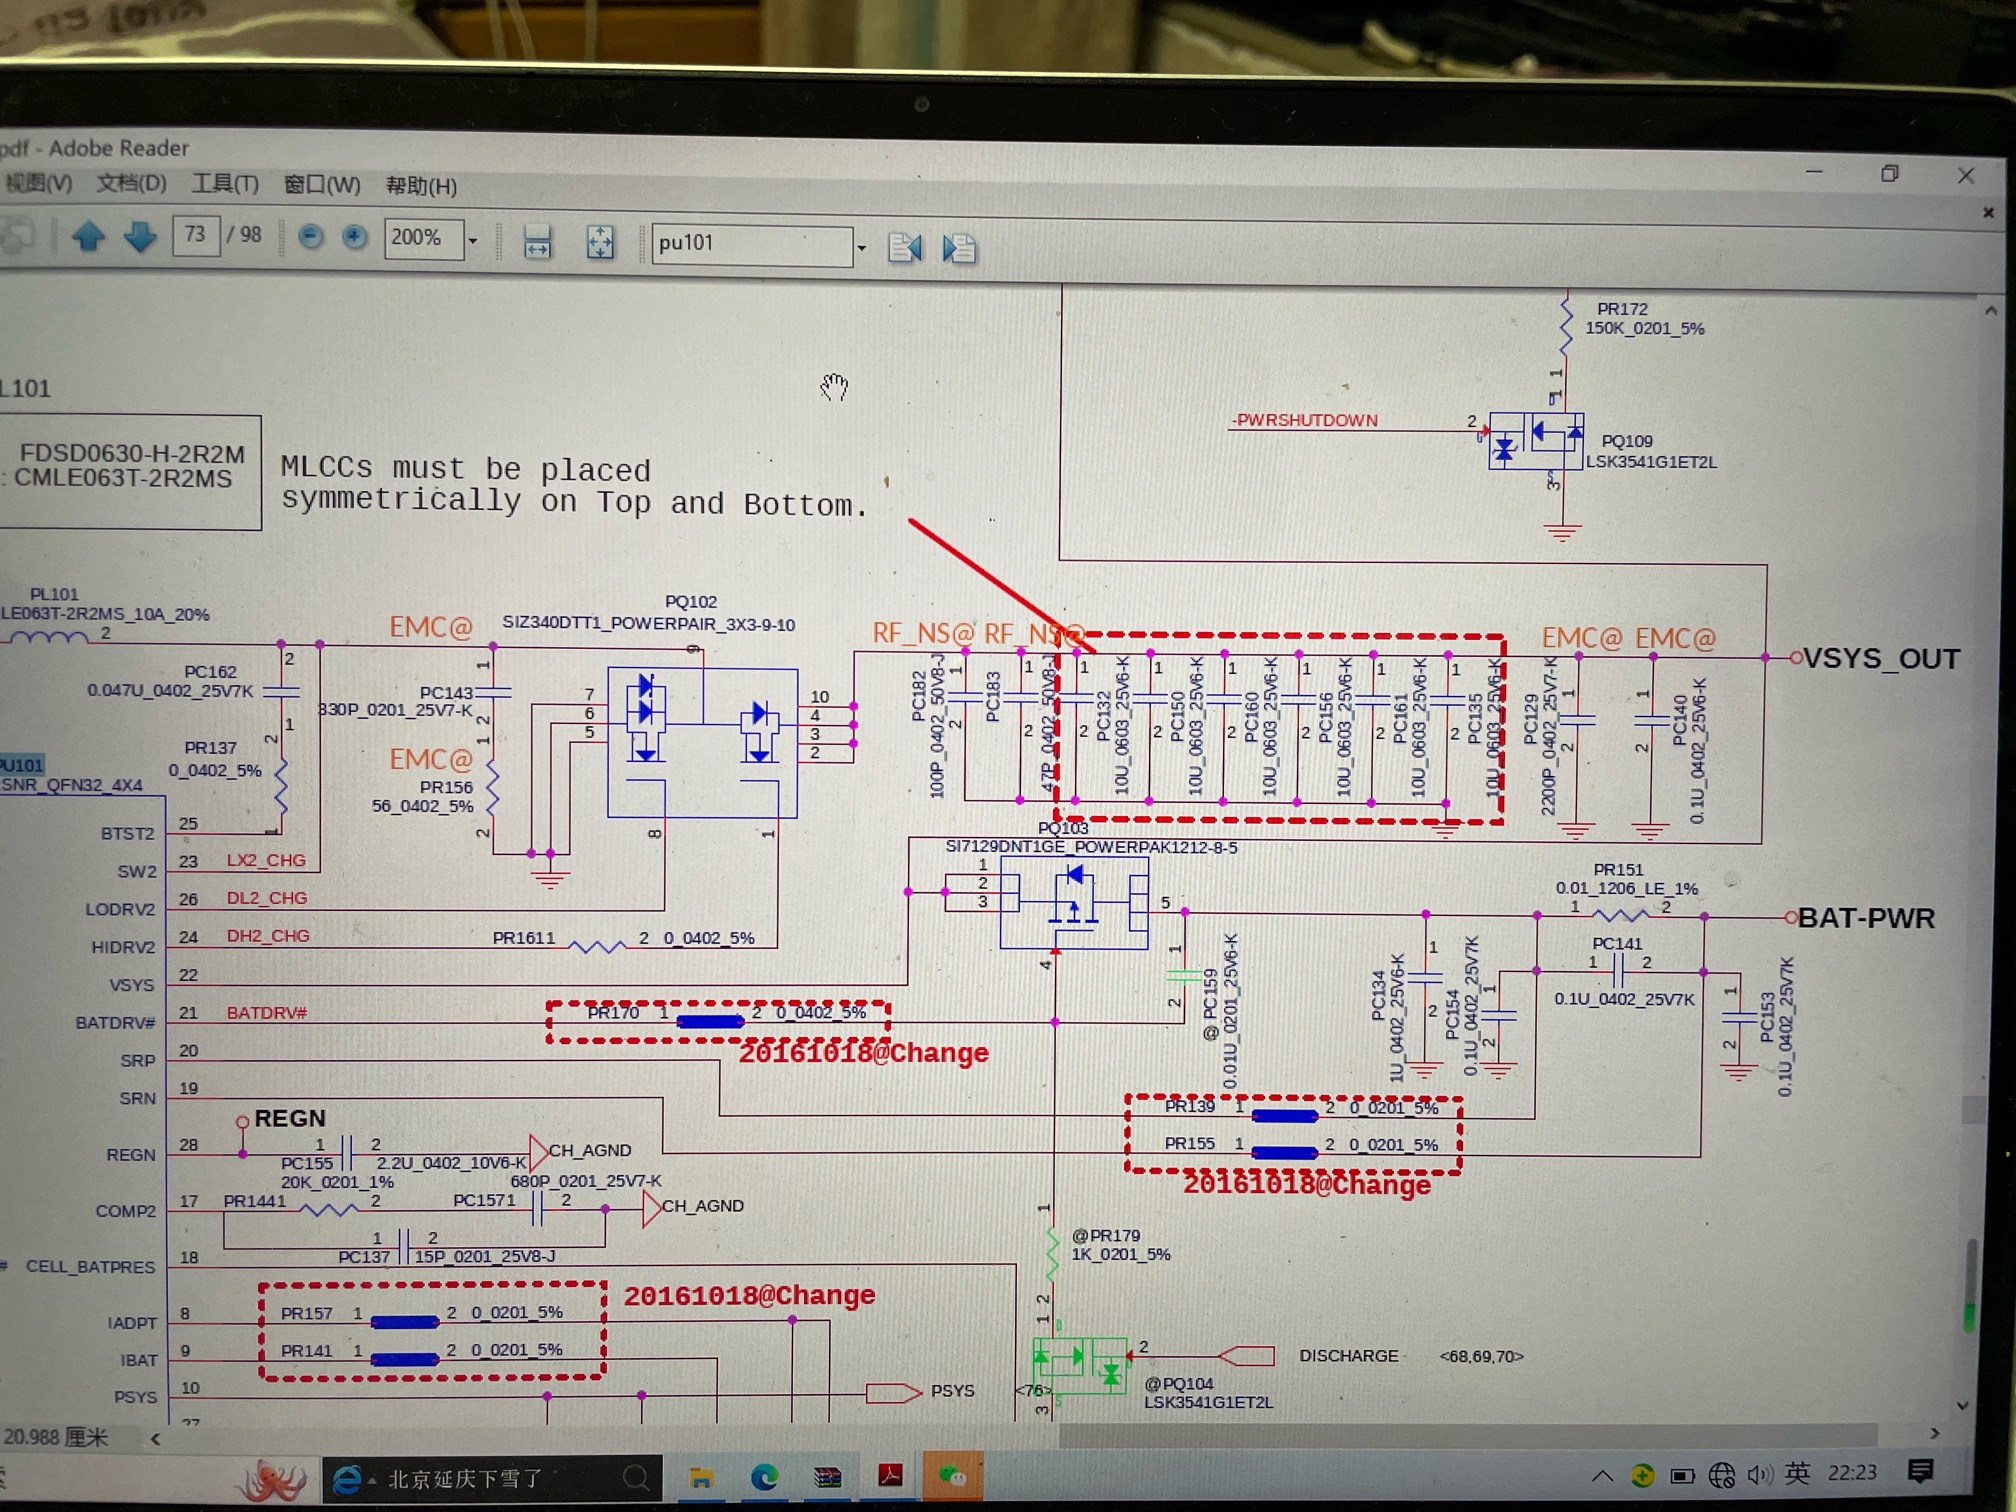Open the 工具(T) menu
The image size is (2016, 1512).
225,185
